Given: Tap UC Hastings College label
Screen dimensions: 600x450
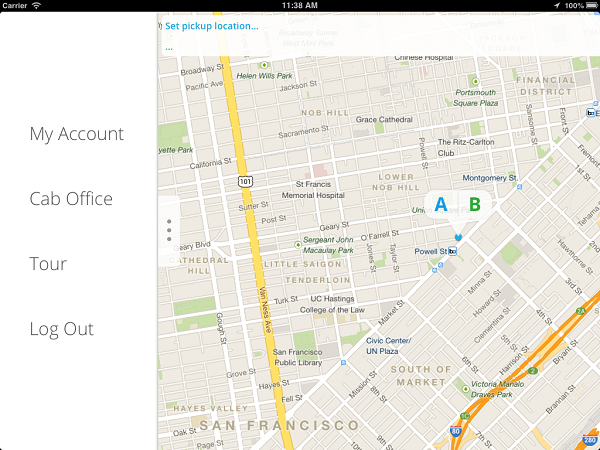Looking at the screenshot, I should [x=332, y=304].
